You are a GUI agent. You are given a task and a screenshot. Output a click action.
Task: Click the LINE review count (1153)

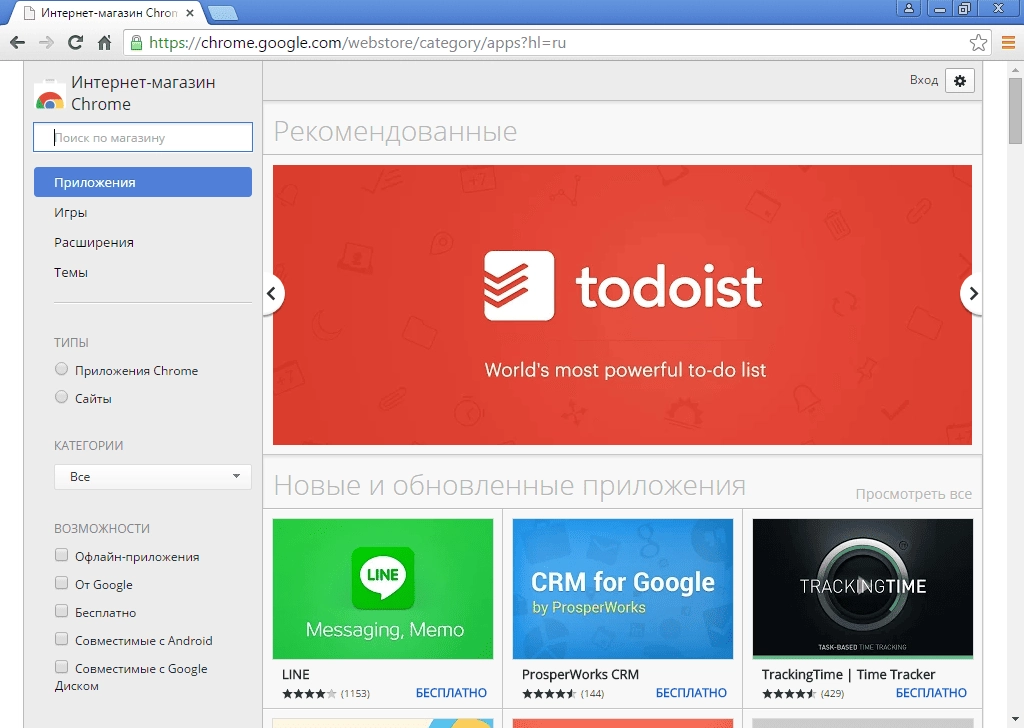point(355,693)
